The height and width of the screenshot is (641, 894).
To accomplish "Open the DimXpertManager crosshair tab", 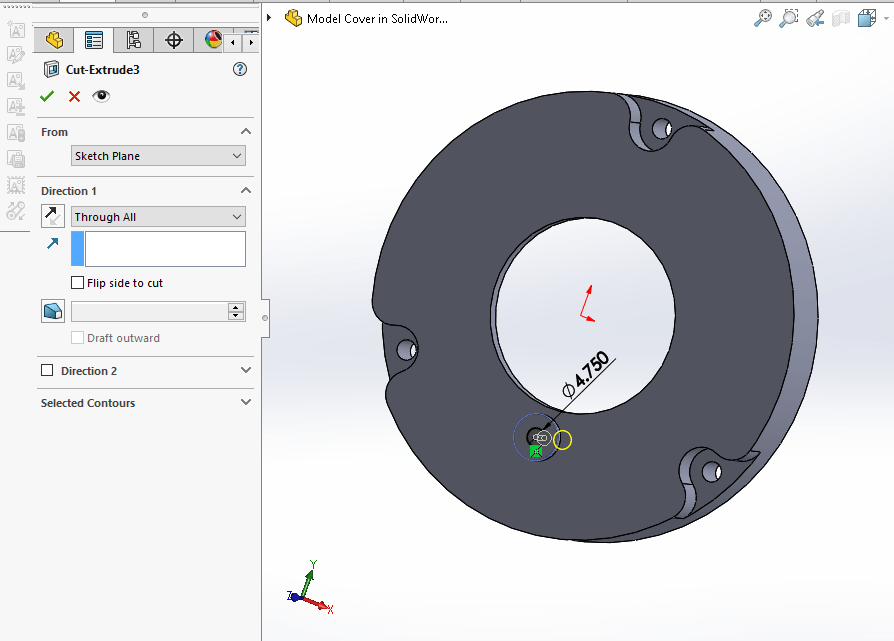I will point(174,40).
